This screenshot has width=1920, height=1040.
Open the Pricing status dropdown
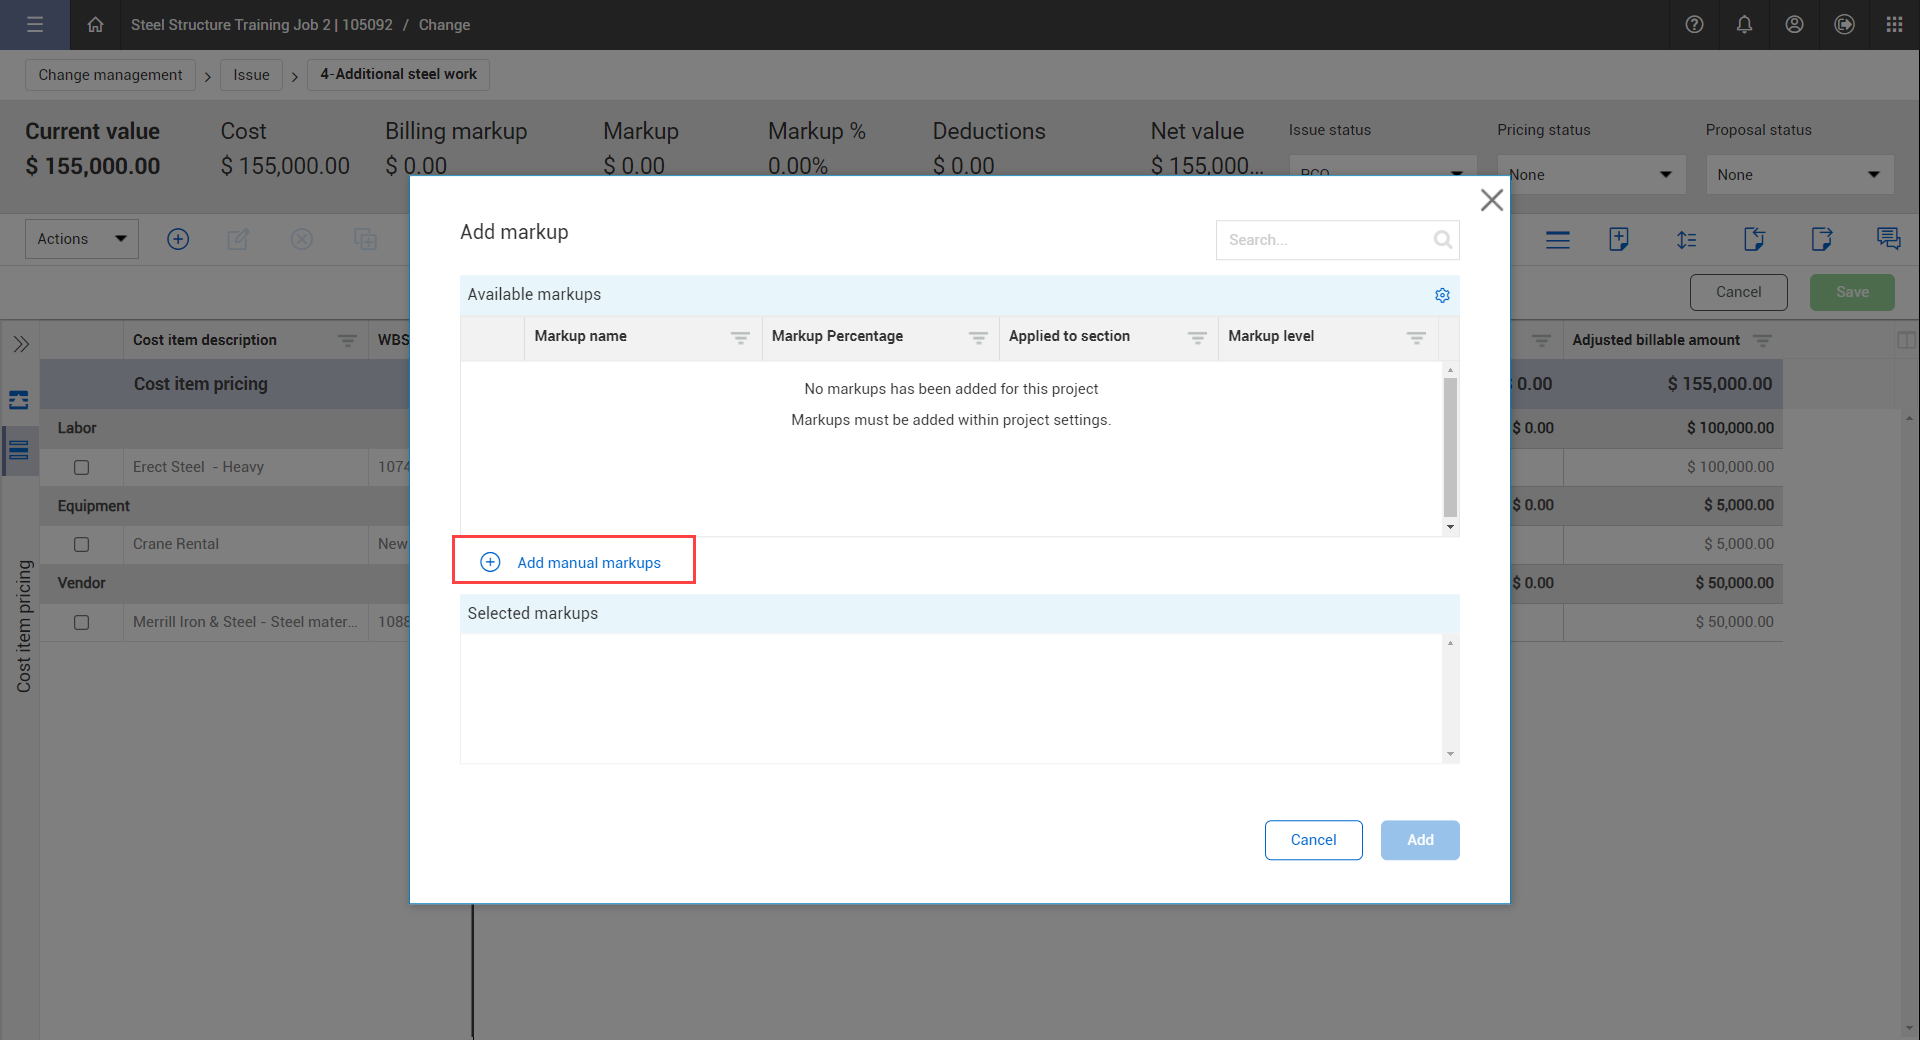pyautogui.click(x=1591, y=175)
